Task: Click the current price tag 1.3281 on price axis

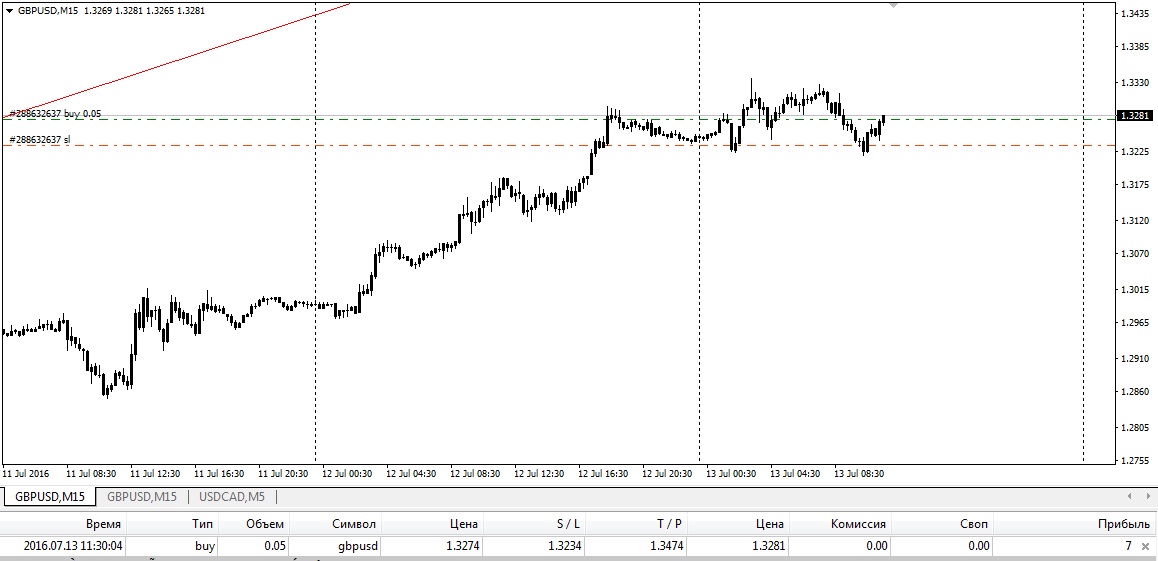Action: (1135, 116)
